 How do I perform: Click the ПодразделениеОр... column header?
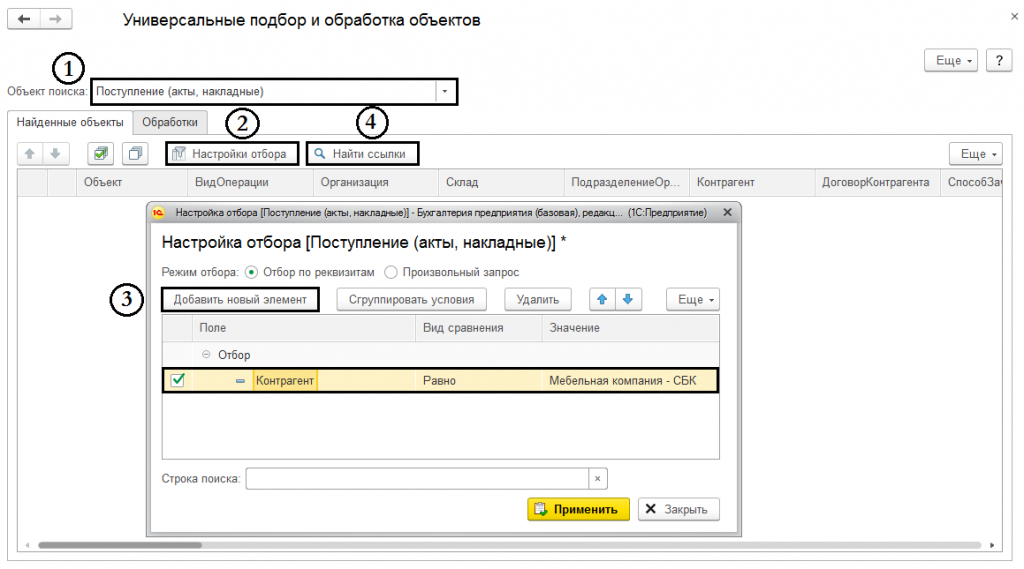click(627, 182)
